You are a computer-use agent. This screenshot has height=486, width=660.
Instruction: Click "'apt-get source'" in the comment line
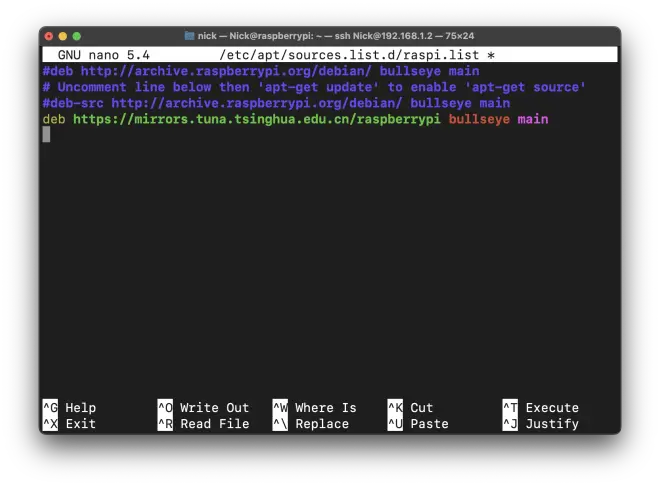point(525,87)
